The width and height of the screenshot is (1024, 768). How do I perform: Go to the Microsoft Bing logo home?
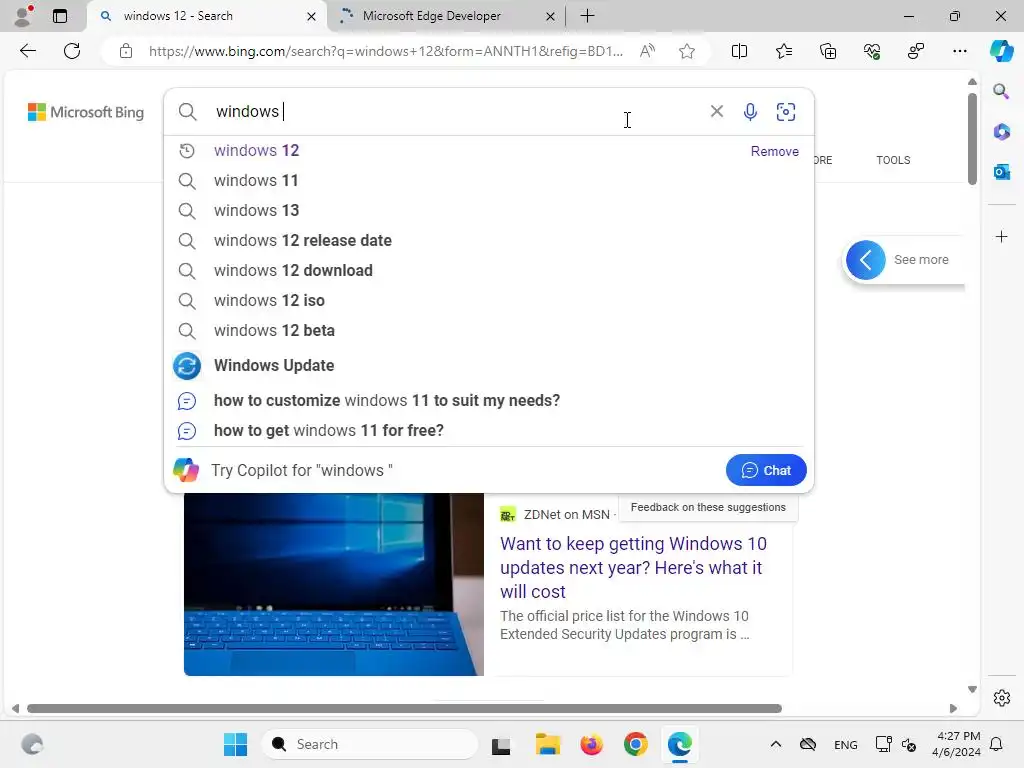(x=86, y=112)
